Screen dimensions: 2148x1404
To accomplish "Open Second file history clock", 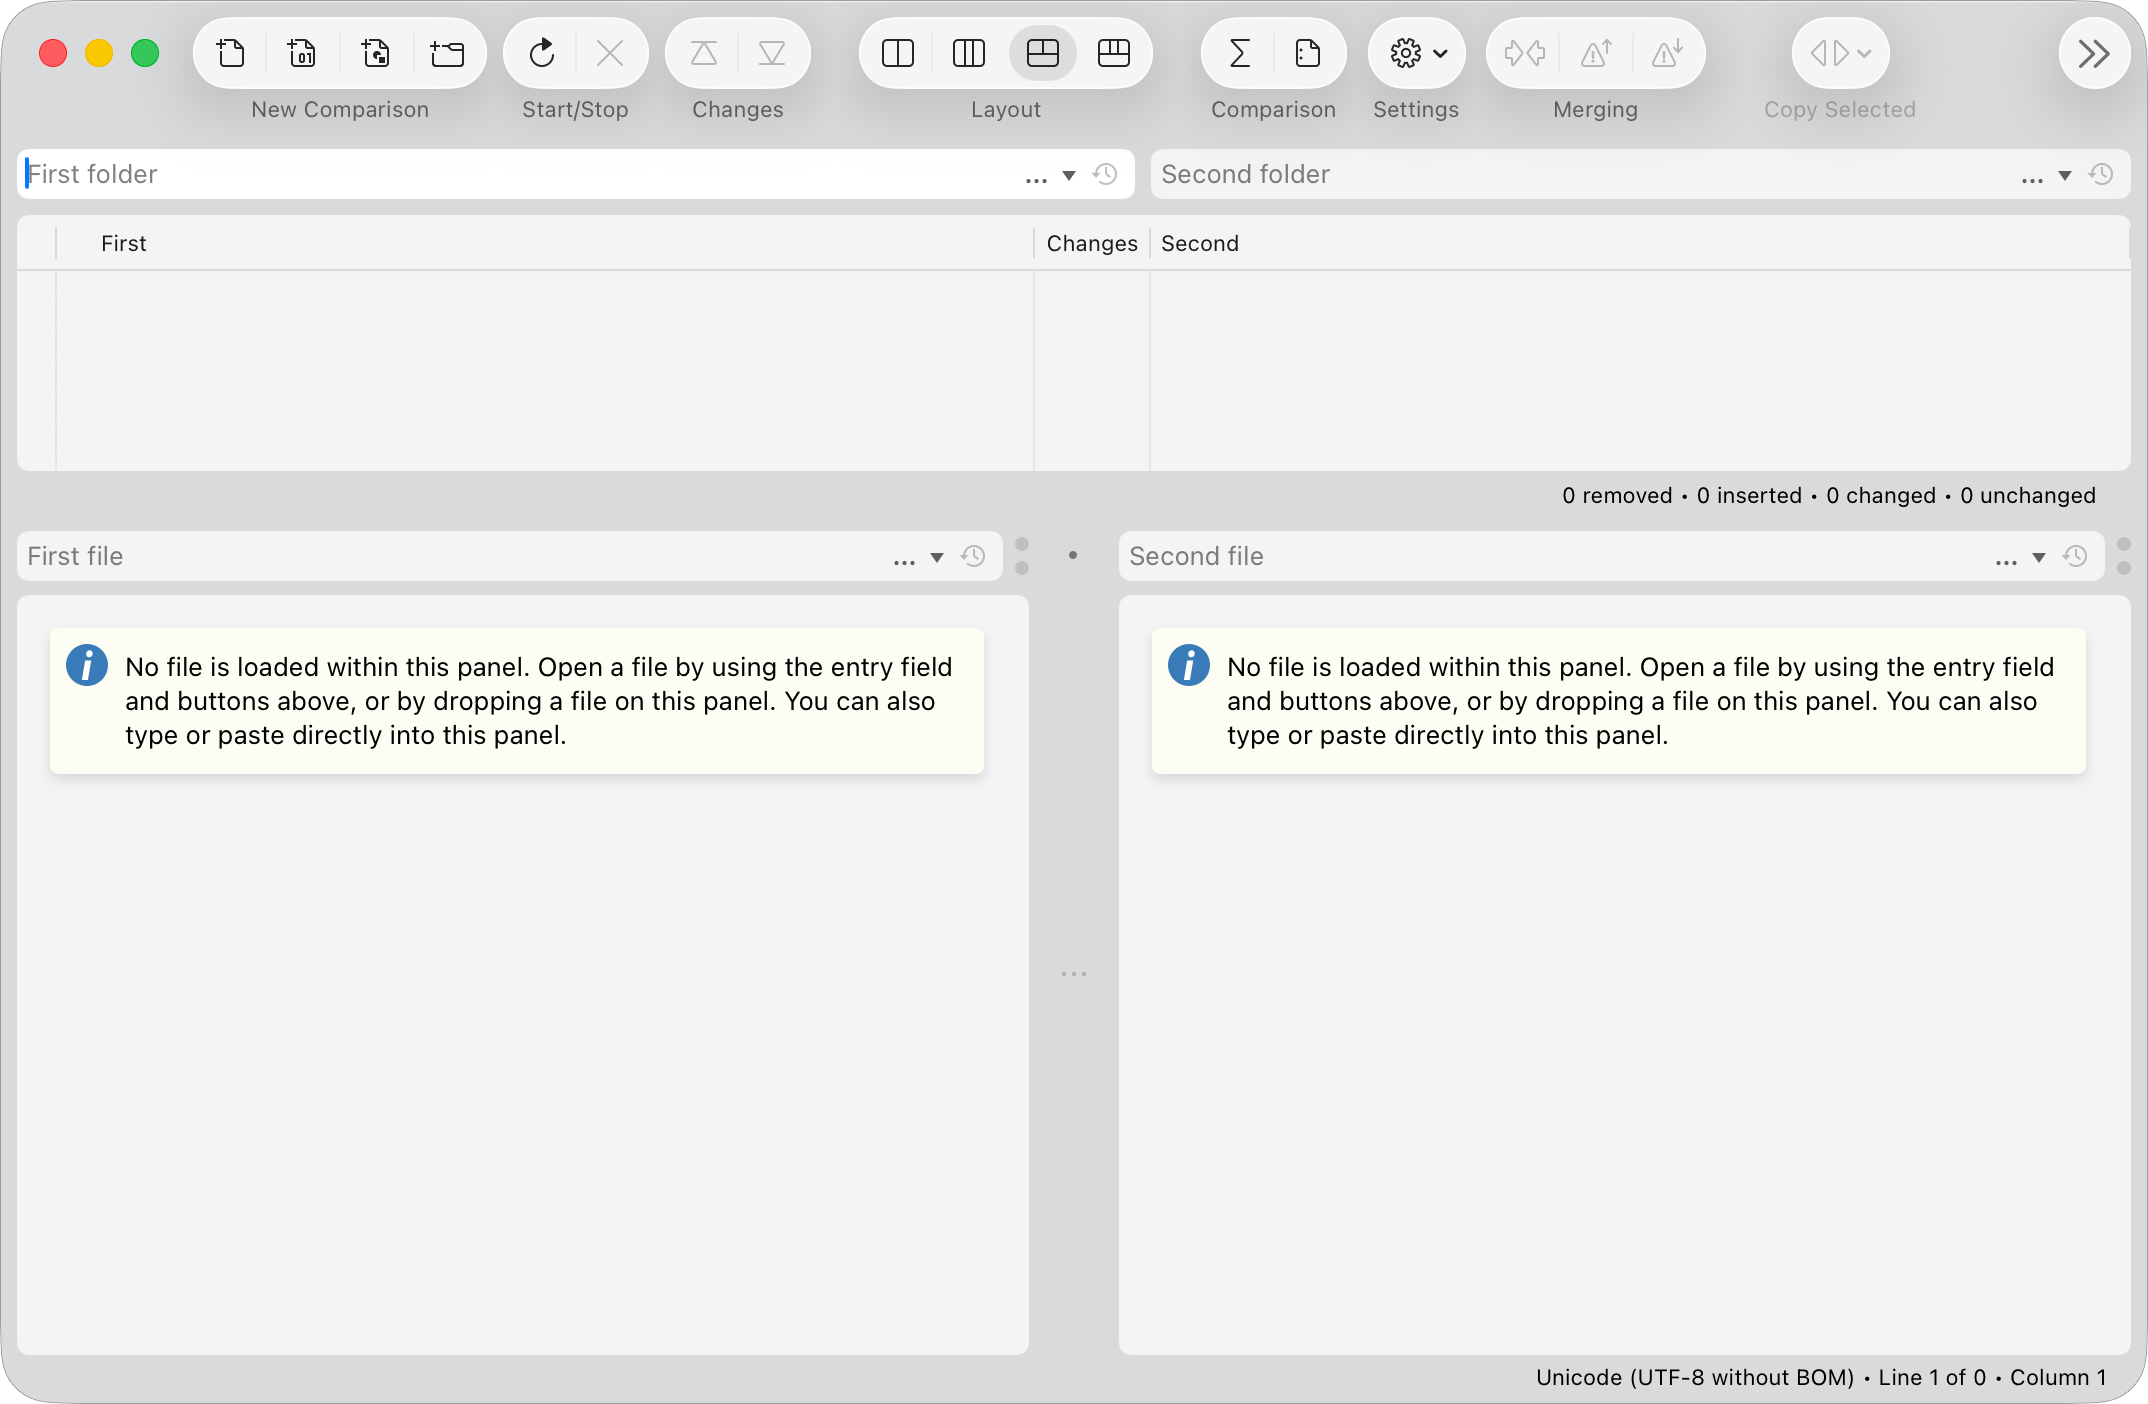I will (x=2075, y=557).
